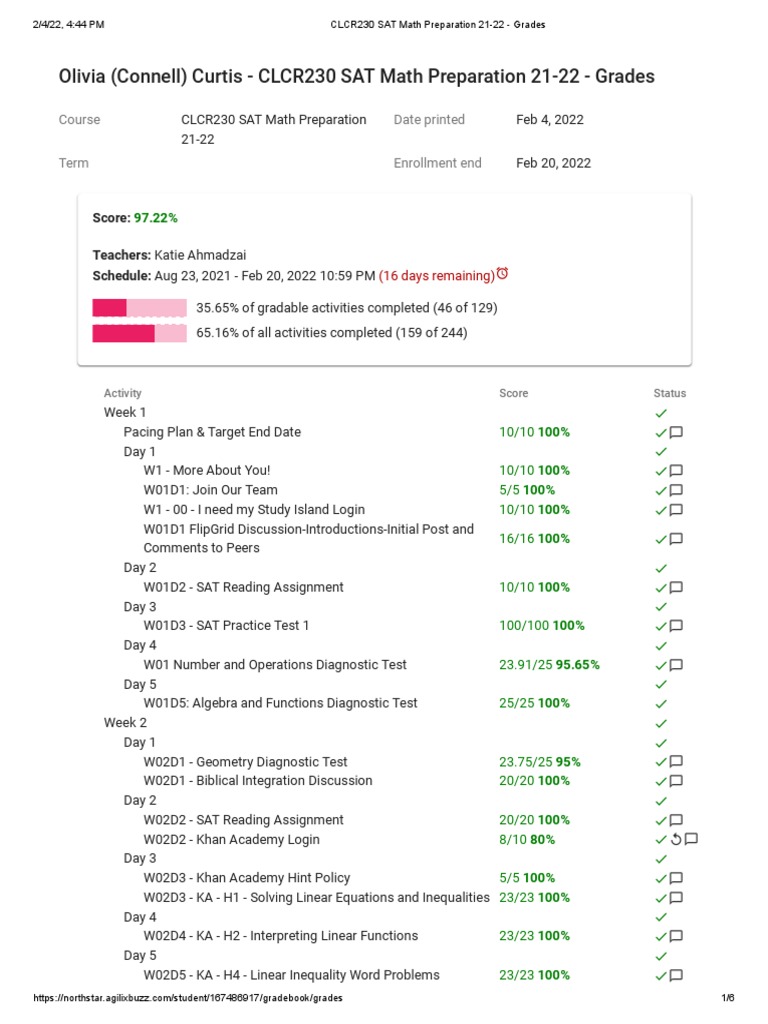Click the retry arrow icon for Khan Academy Login
The height and width of the screenshot is (1024, 768).
[675, 839]
